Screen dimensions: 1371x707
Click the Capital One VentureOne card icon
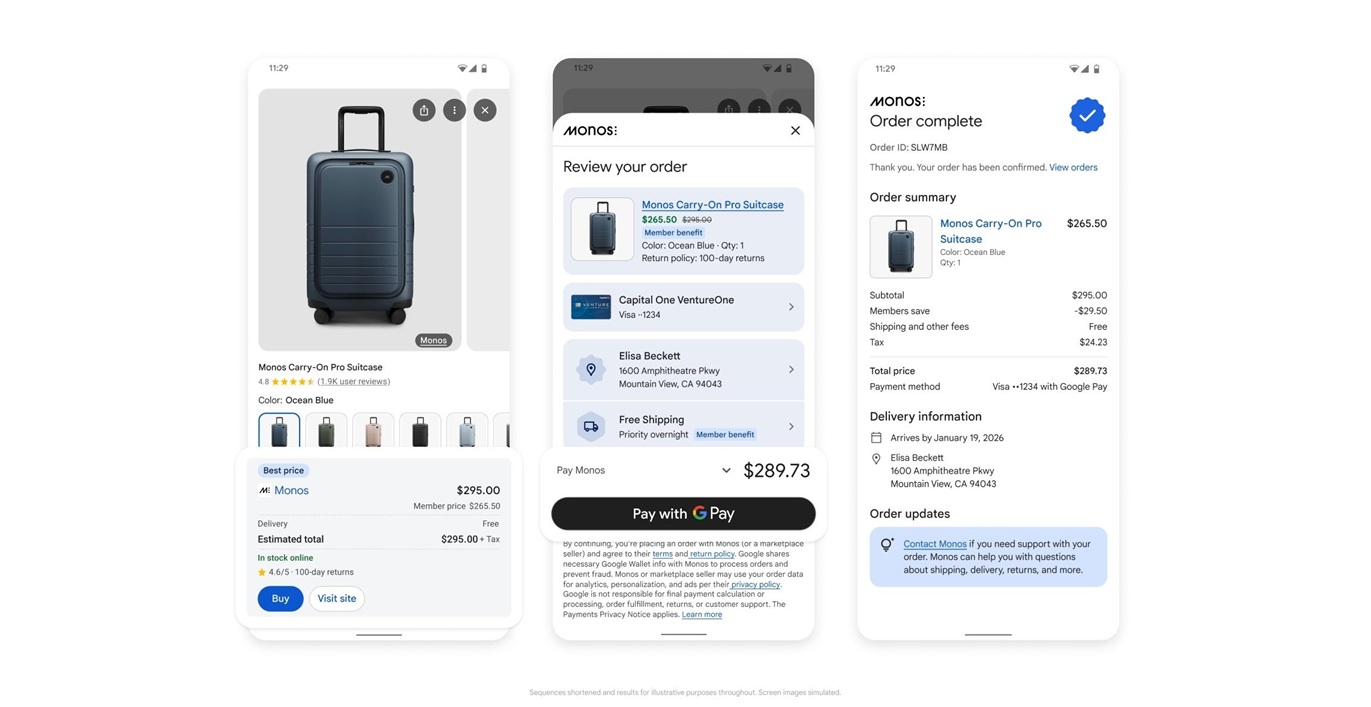pos(591,307)
